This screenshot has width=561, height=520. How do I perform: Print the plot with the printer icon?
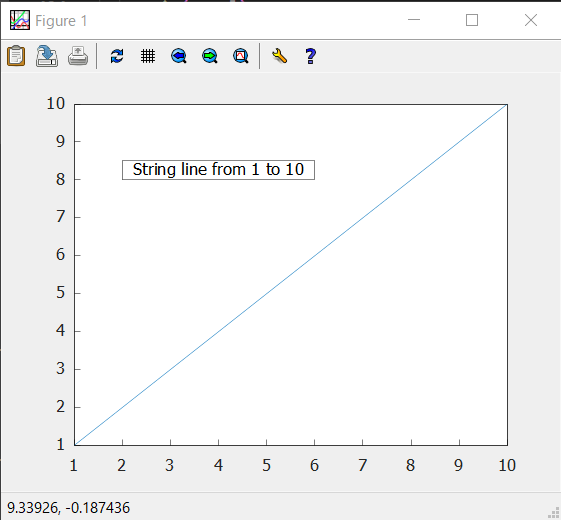pos(78,56)
